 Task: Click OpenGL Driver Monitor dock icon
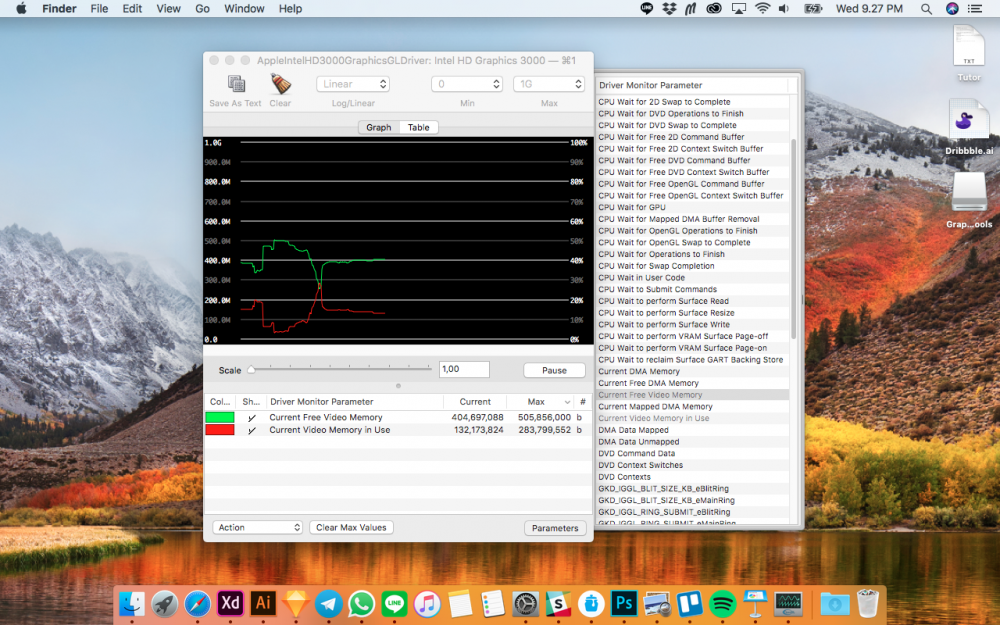(788, 603)
